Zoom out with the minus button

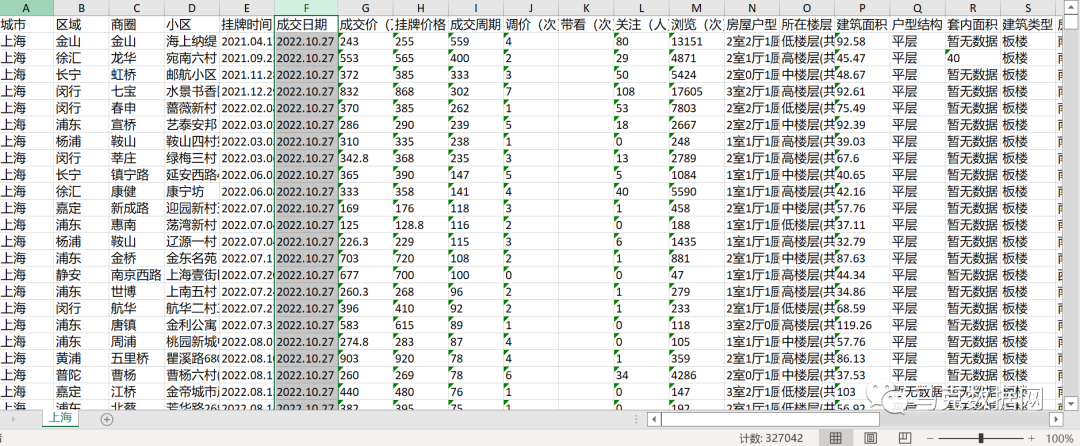pos(931,438)
